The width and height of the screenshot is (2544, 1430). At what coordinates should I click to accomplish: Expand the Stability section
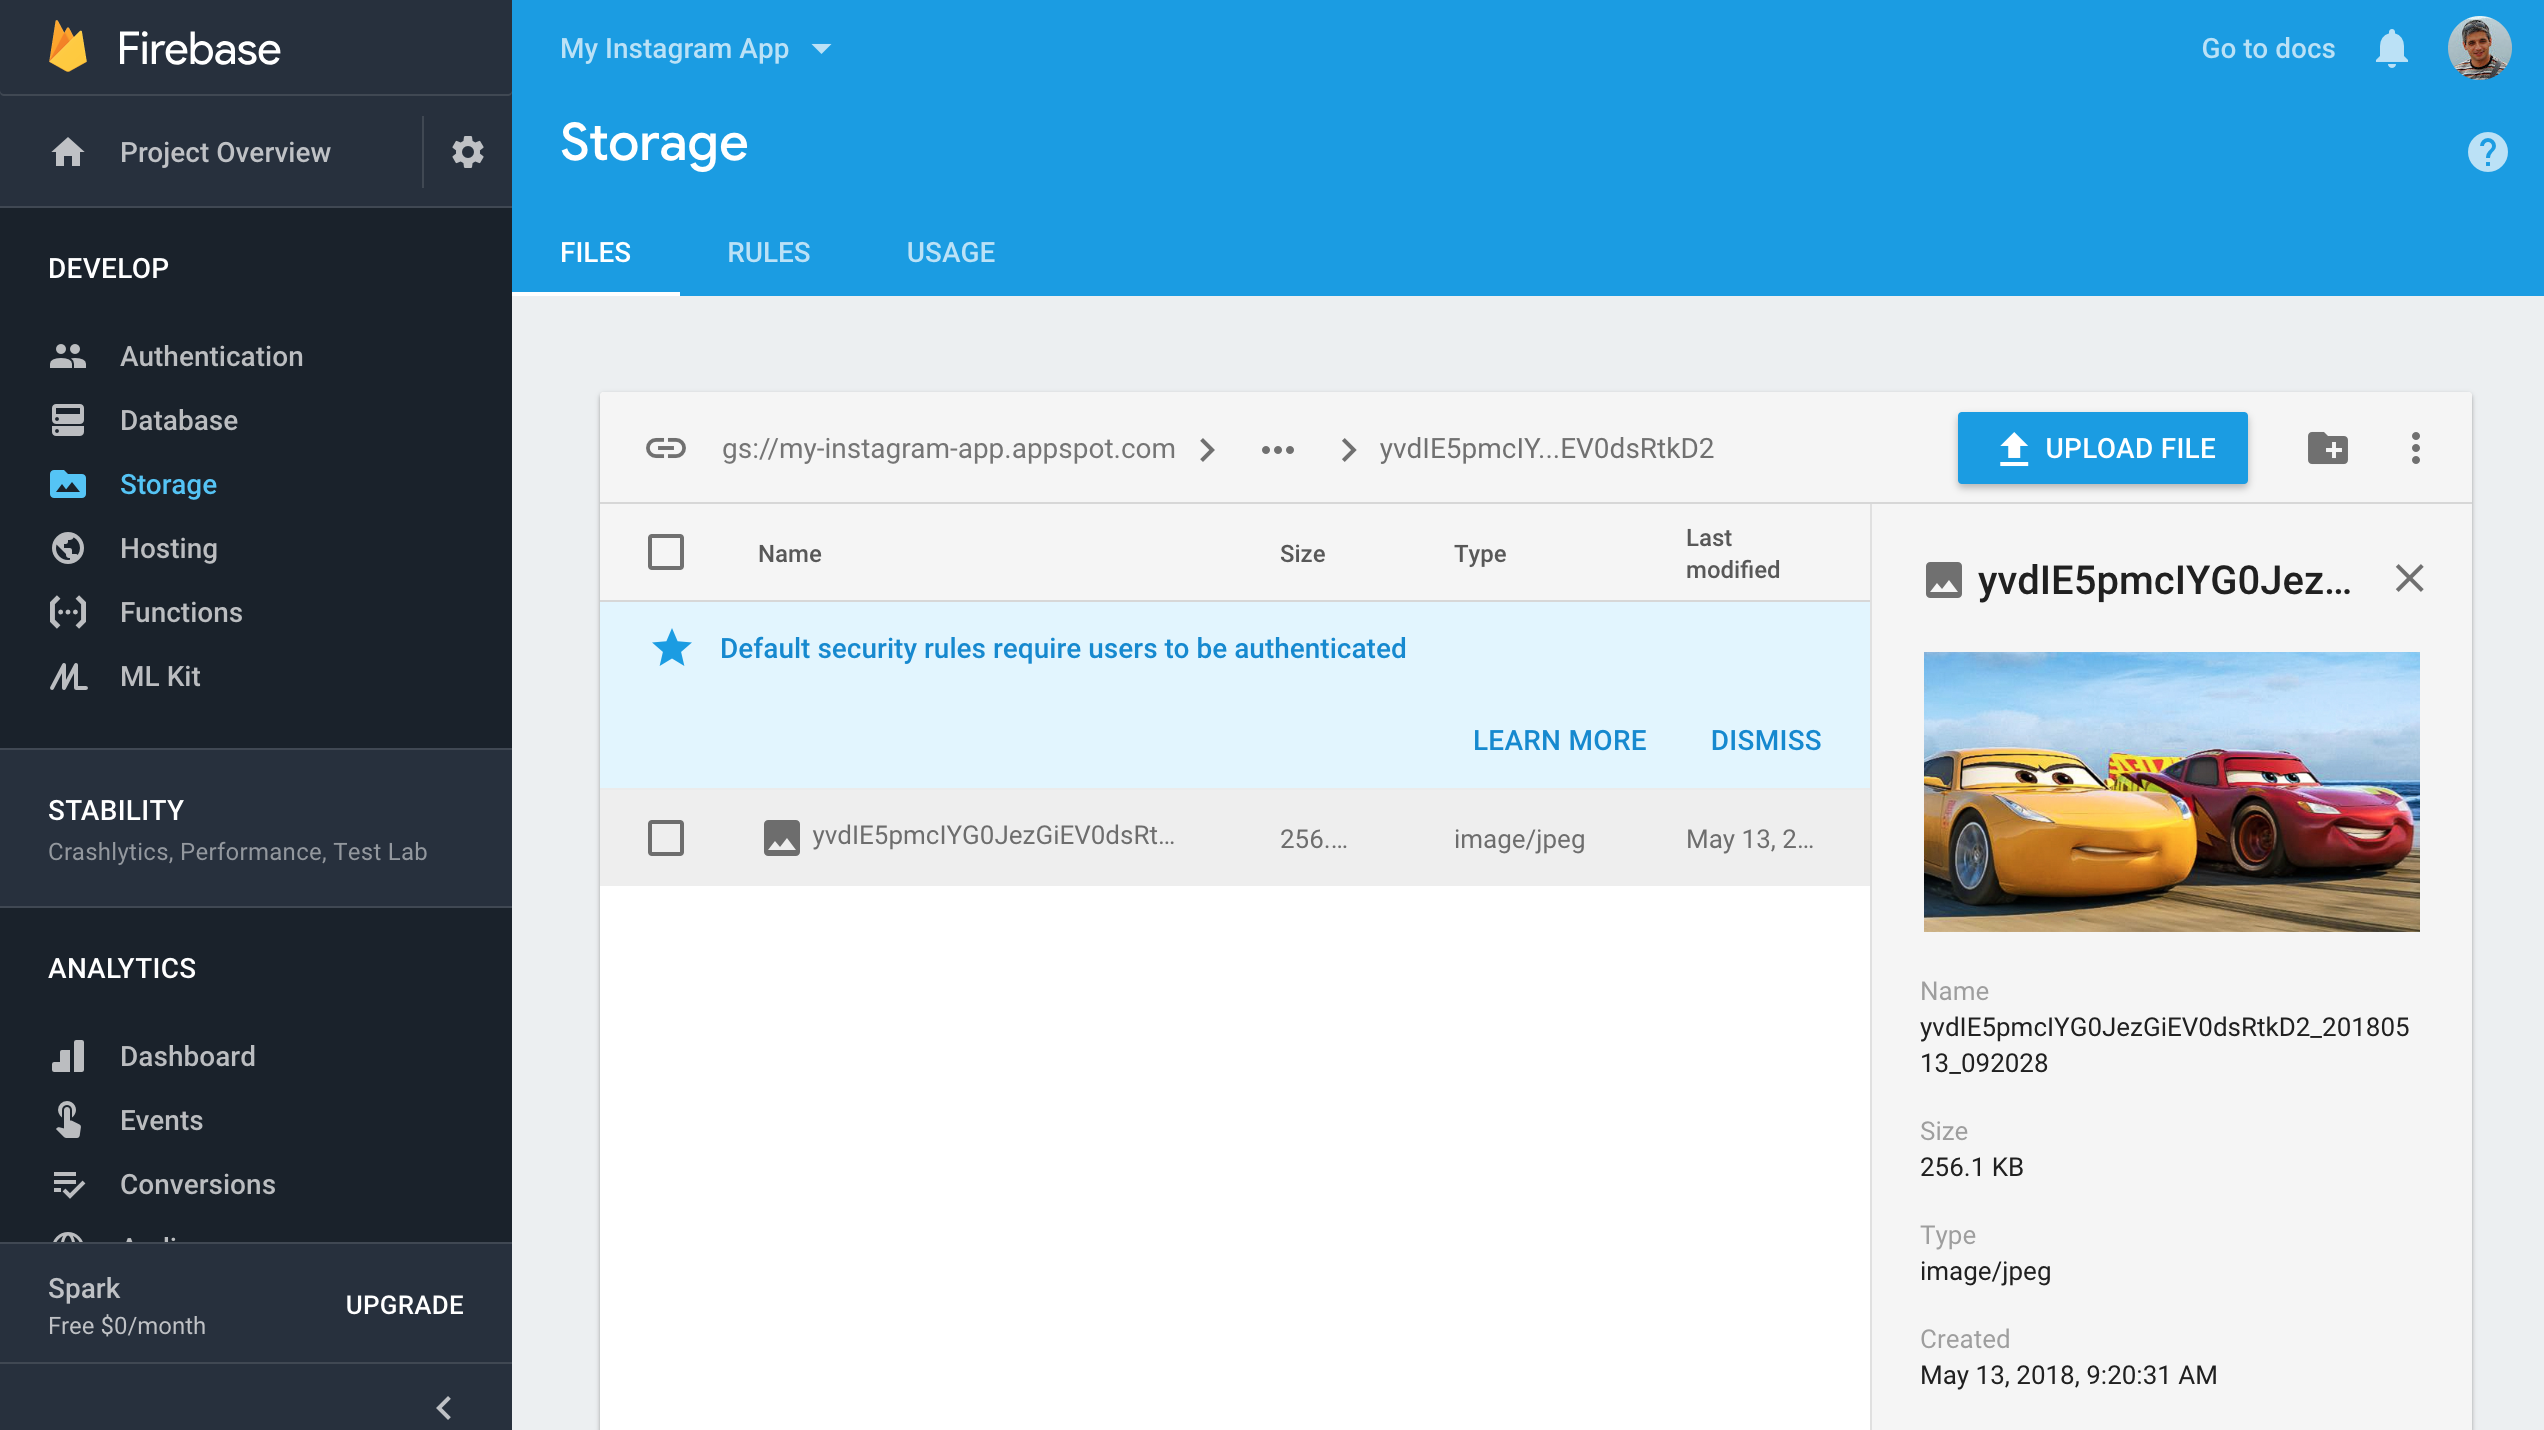coord(256,829)
